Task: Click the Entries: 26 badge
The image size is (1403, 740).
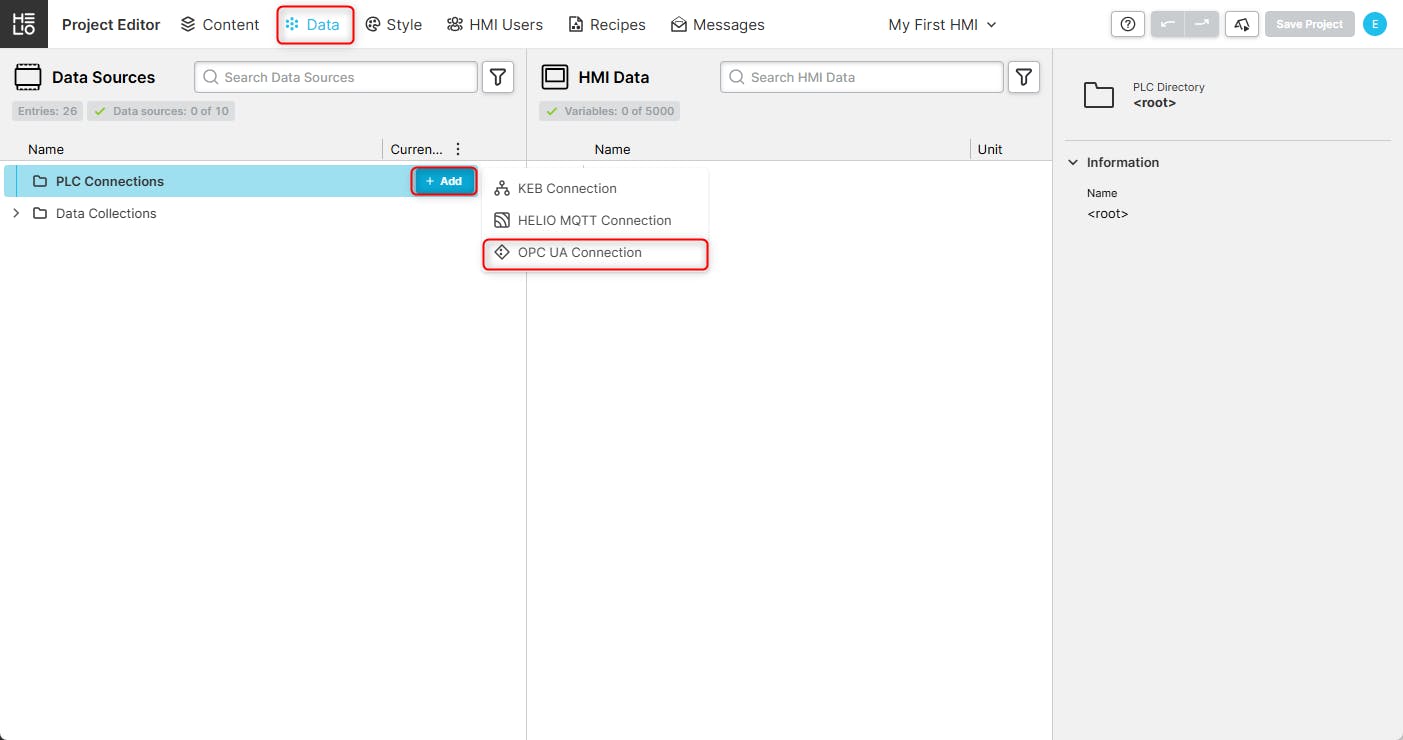Action: (x=47, y=111)
